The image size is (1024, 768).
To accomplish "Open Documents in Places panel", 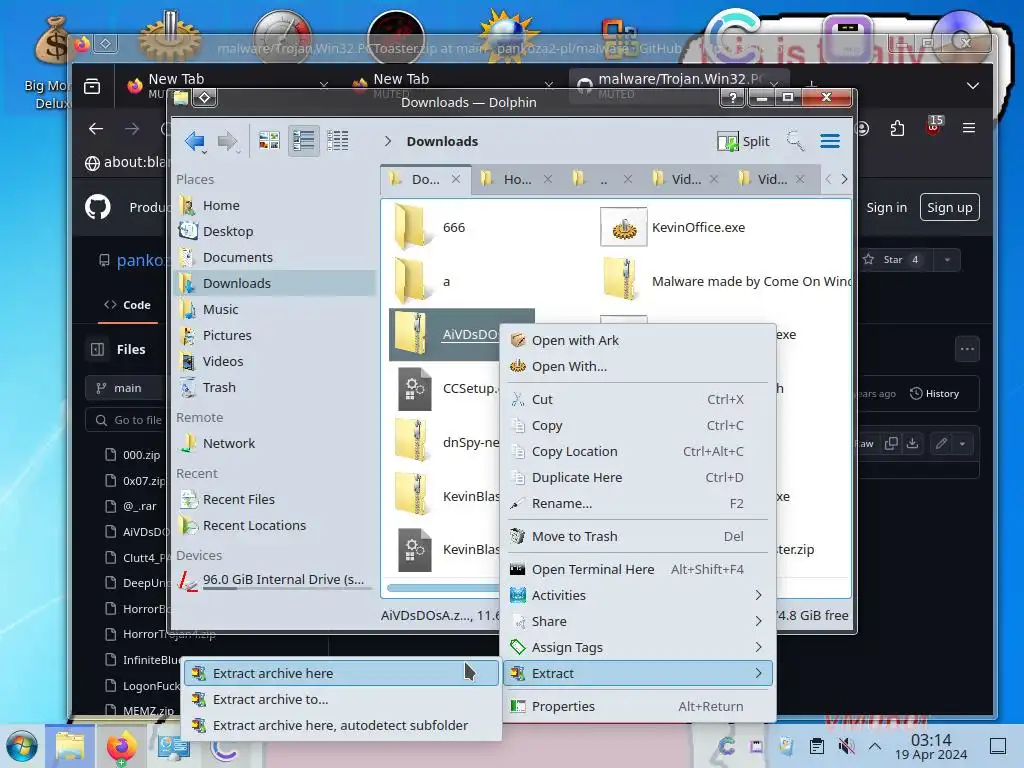I will (x=274, y=257).
